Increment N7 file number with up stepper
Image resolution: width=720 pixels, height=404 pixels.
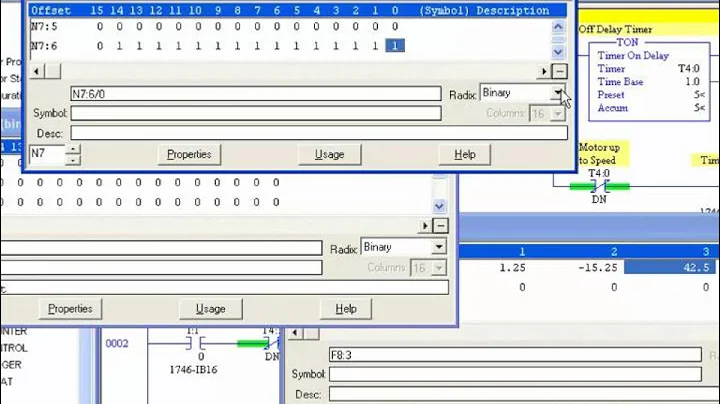point(73,150)
